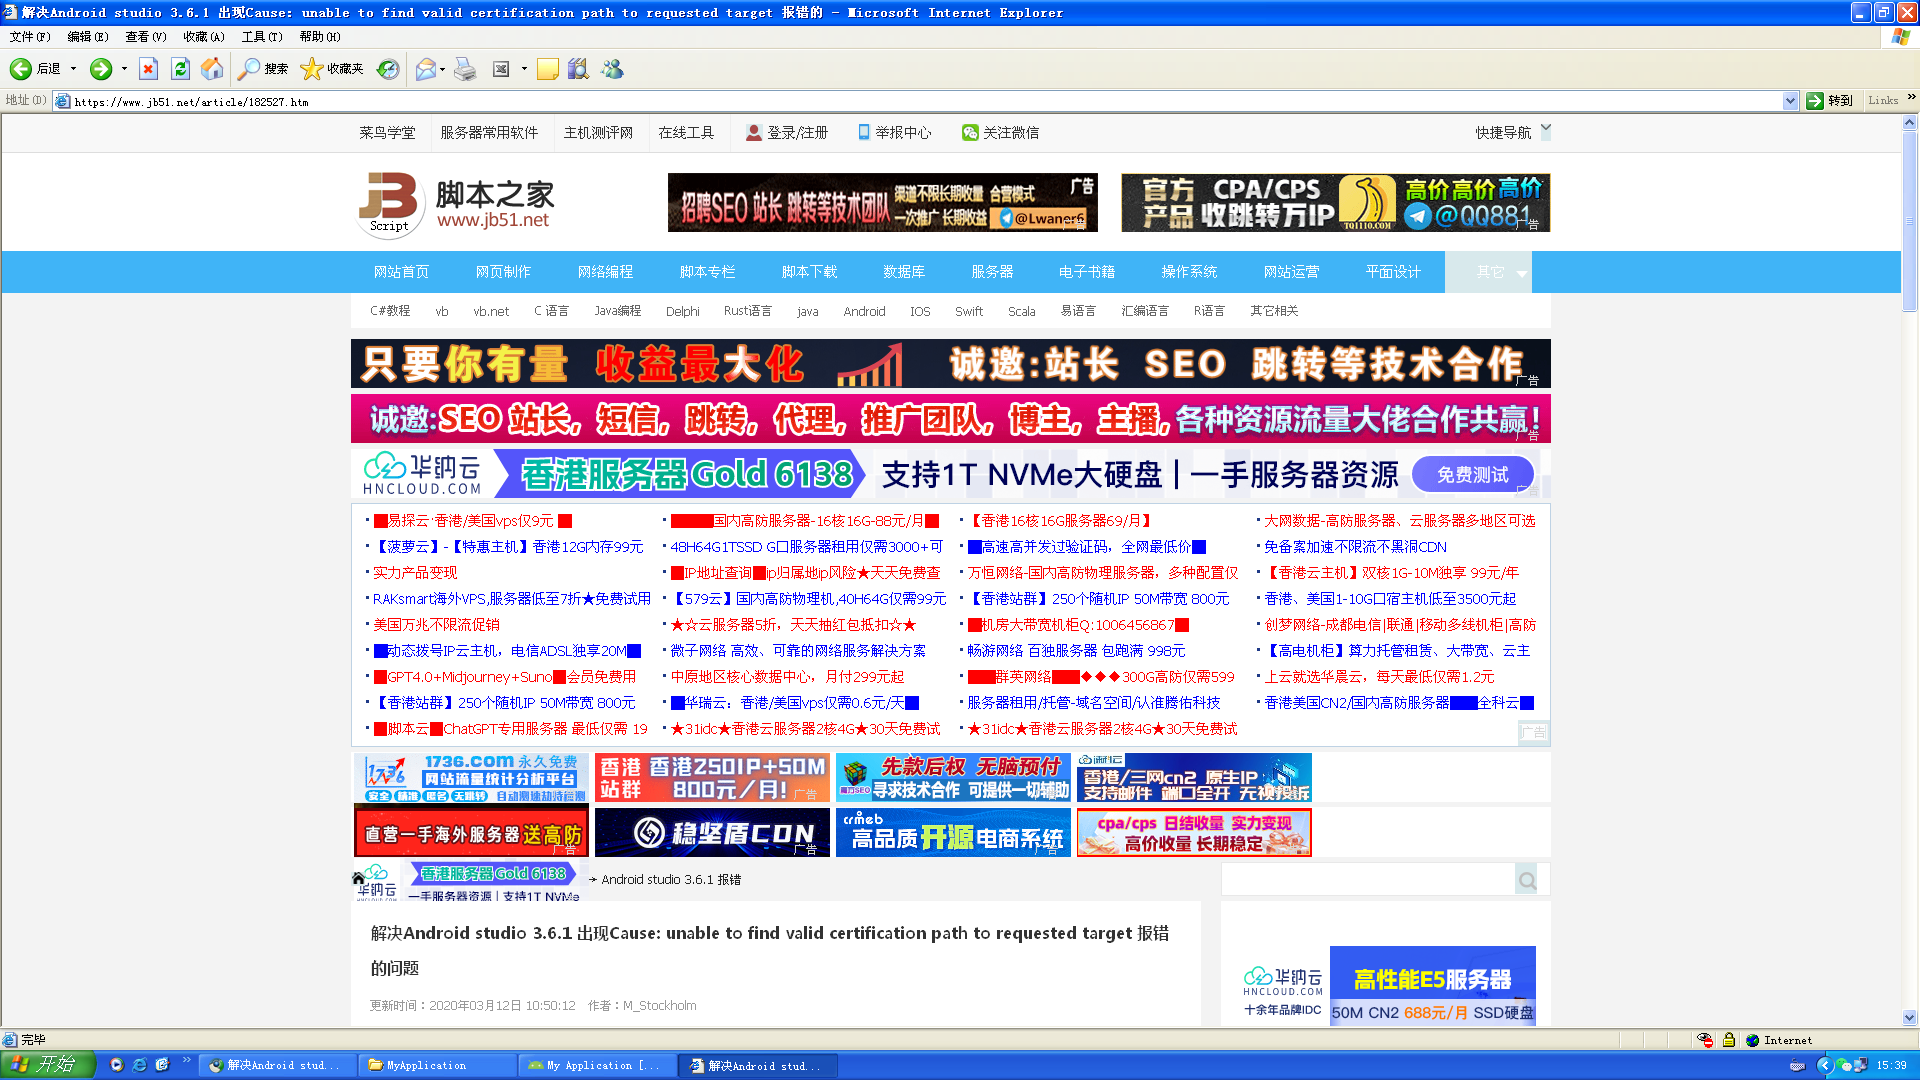Refresh the page with the Refresh icon
The height and width of the screenshot is (1080, 1920).
click(x=180, y=69)
